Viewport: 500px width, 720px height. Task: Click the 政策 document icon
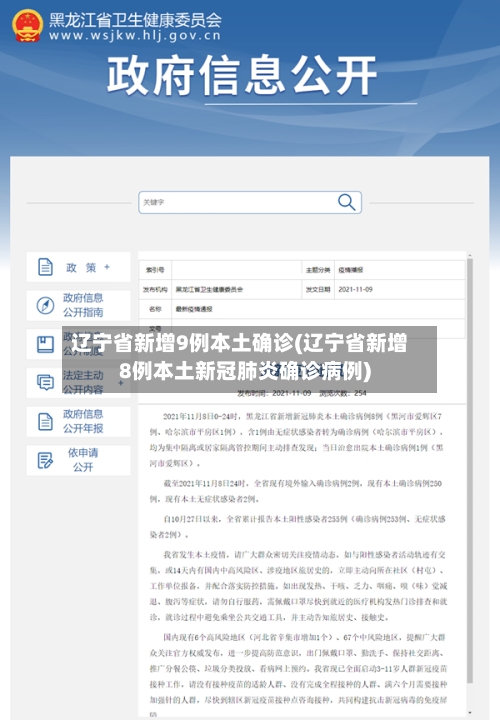click(x=45, y=267)
